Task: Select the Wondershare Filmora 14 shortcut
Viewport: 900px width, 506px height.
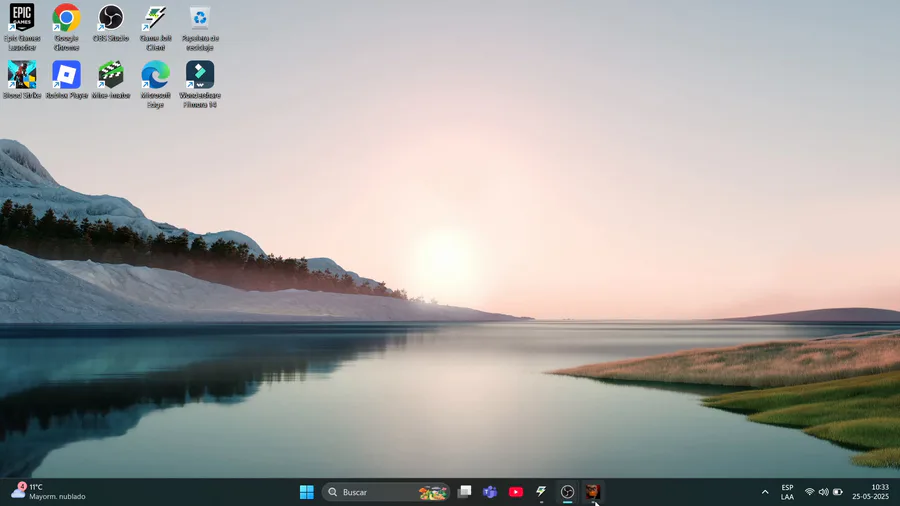Action: click(200, 84)
